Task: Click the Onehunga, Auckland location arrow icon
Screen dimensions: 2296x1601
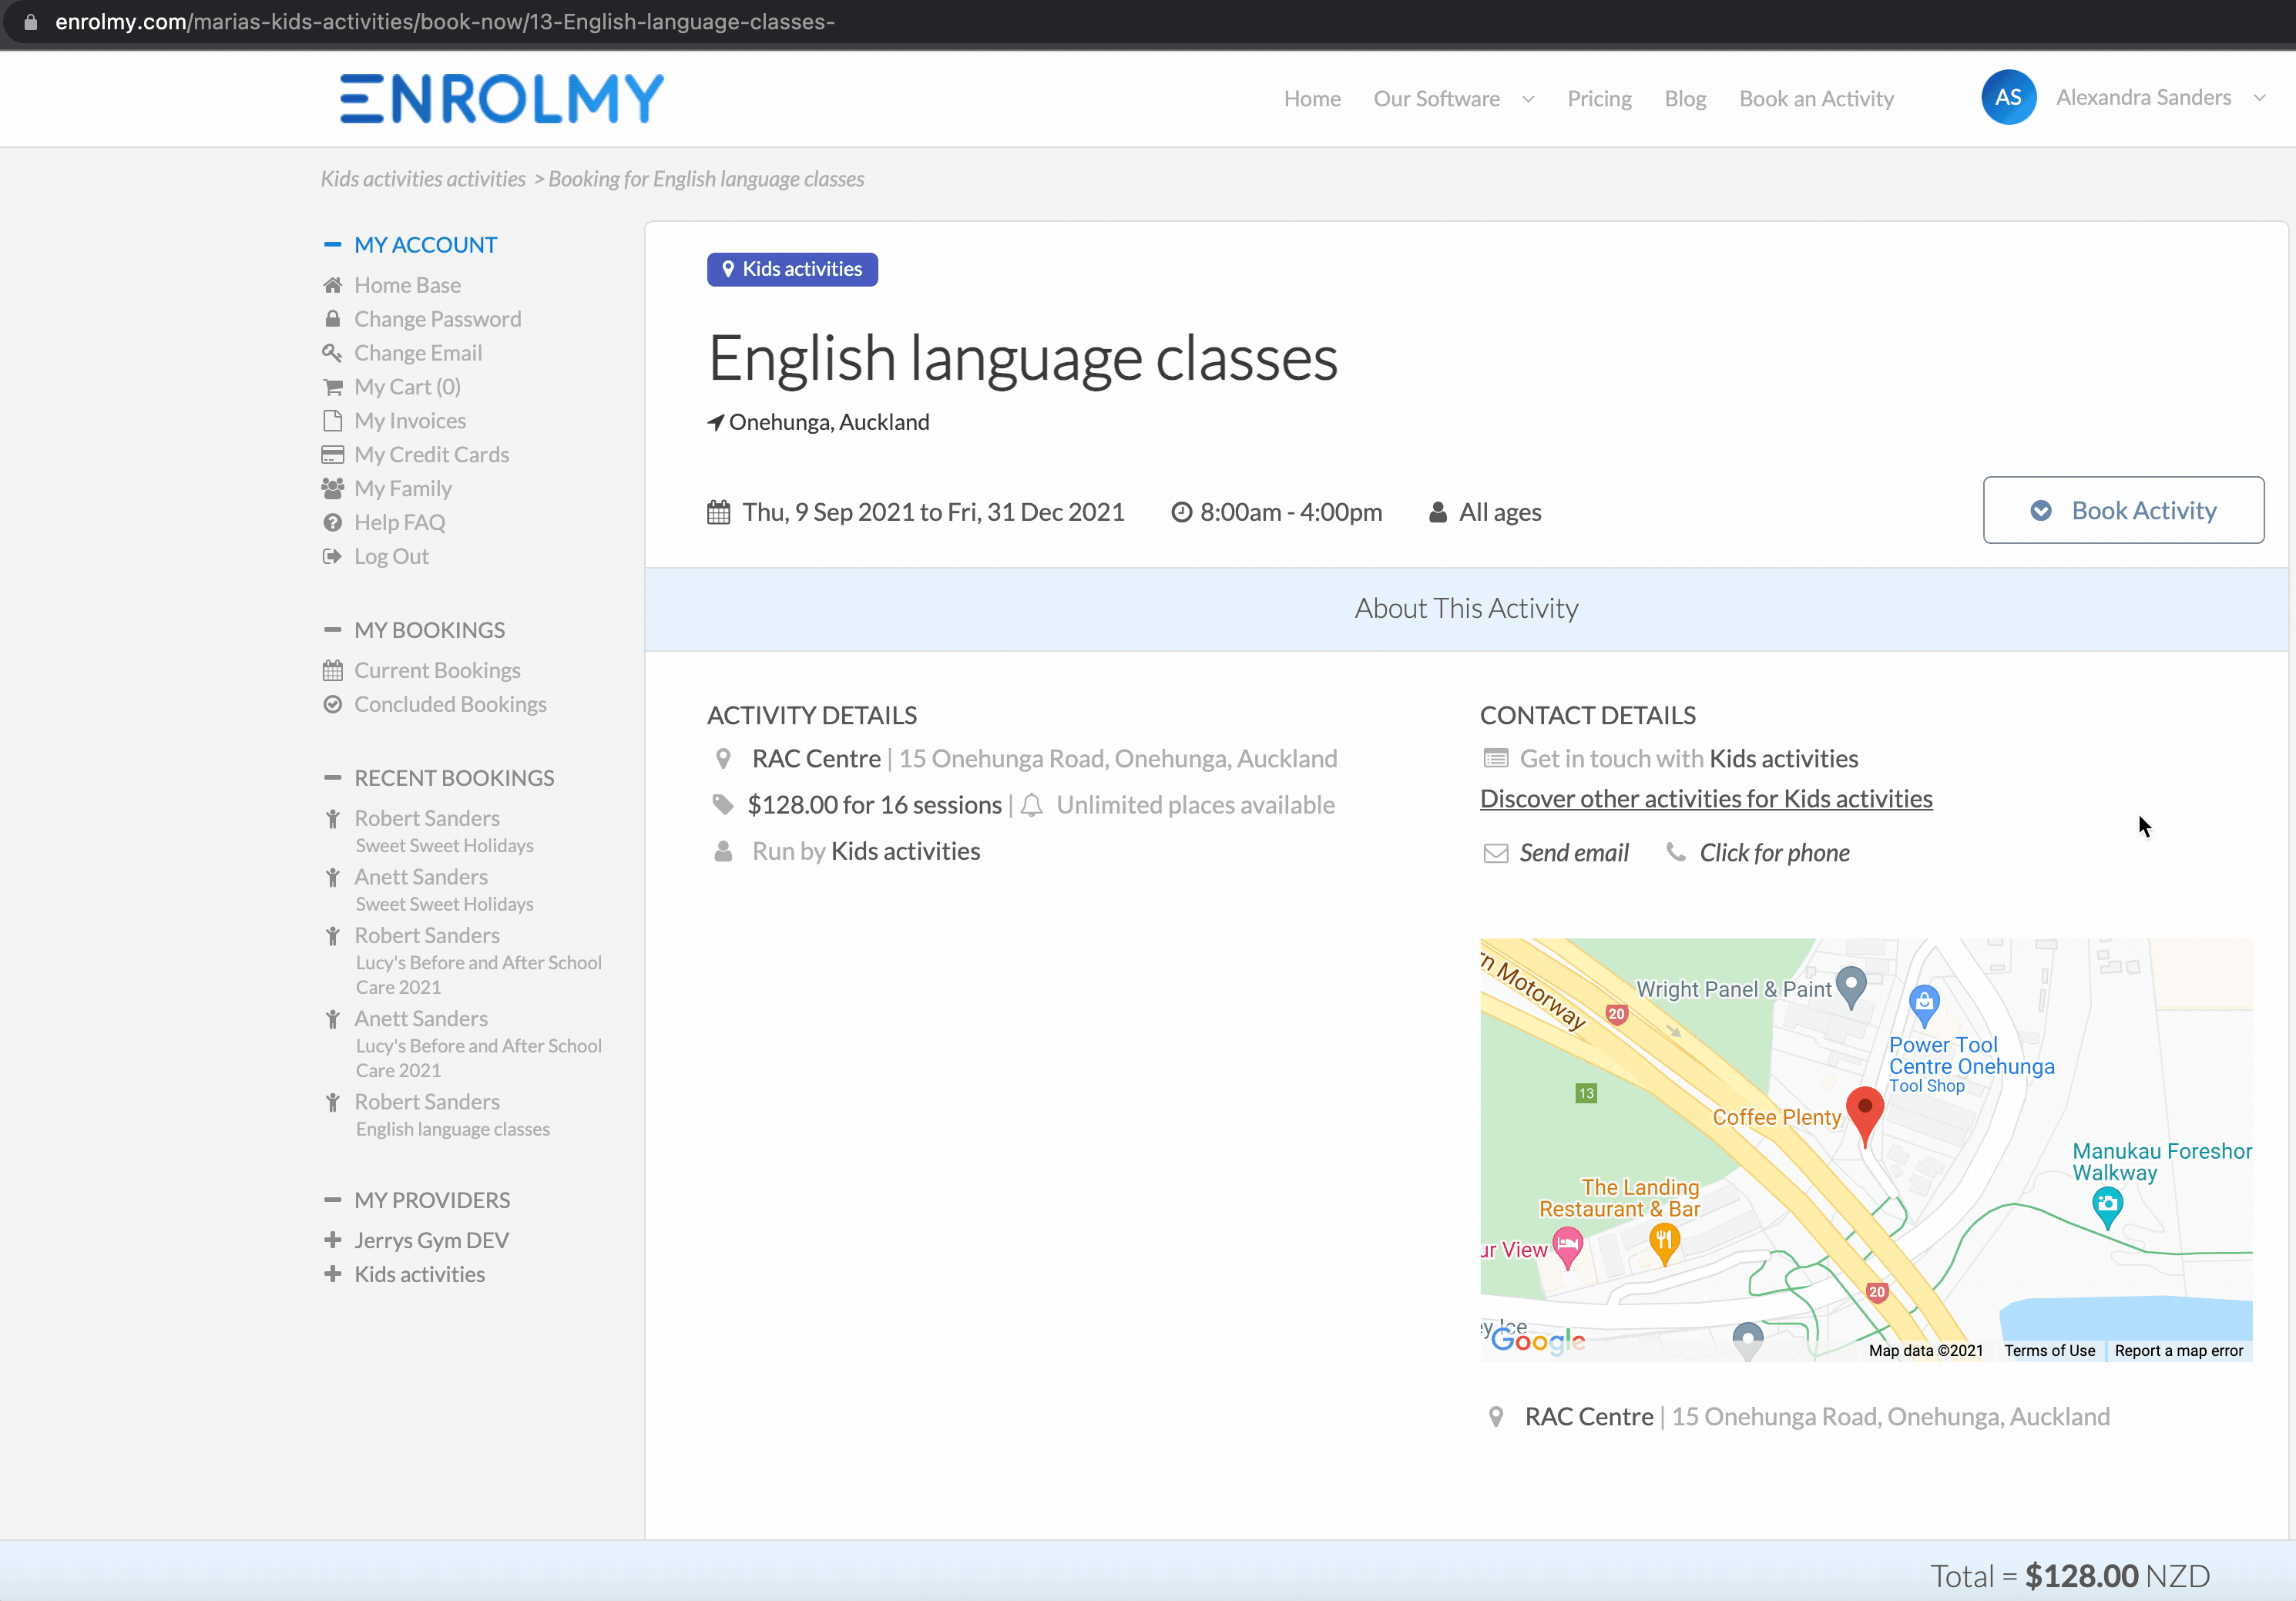Action: 715,422
